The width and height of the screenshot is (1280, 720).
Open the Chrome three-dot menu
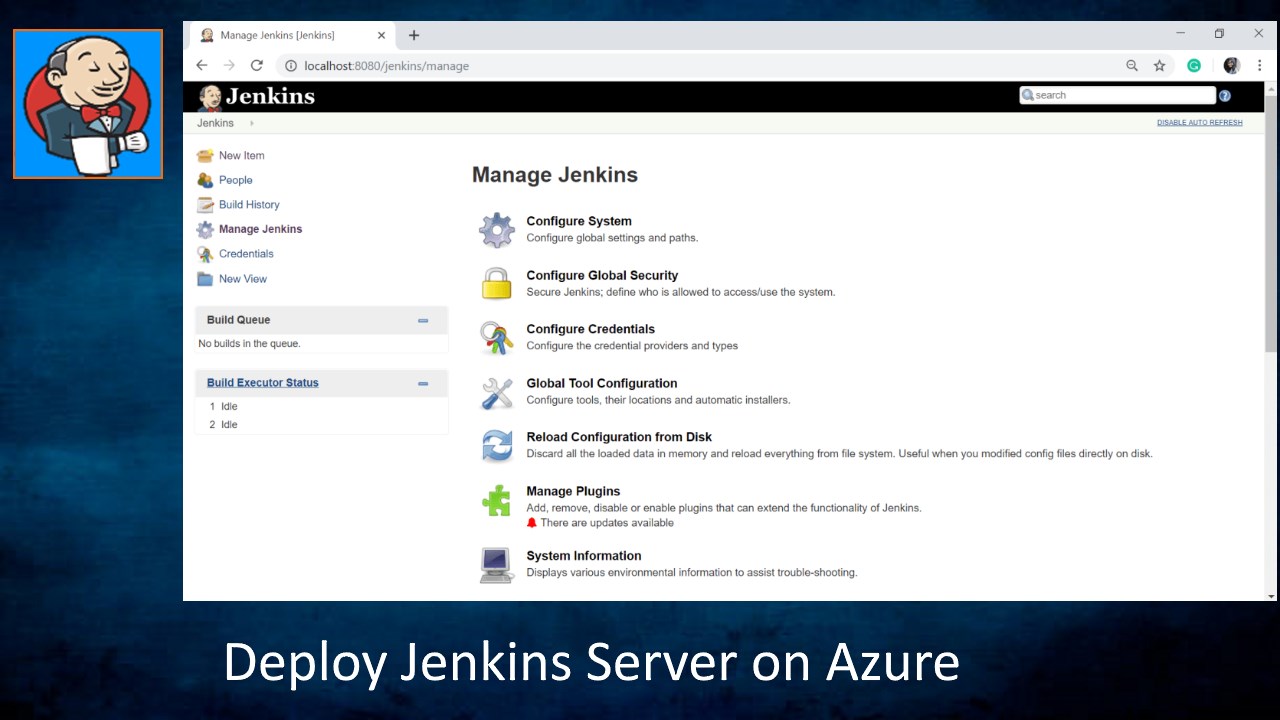(x=1260, y=66)
